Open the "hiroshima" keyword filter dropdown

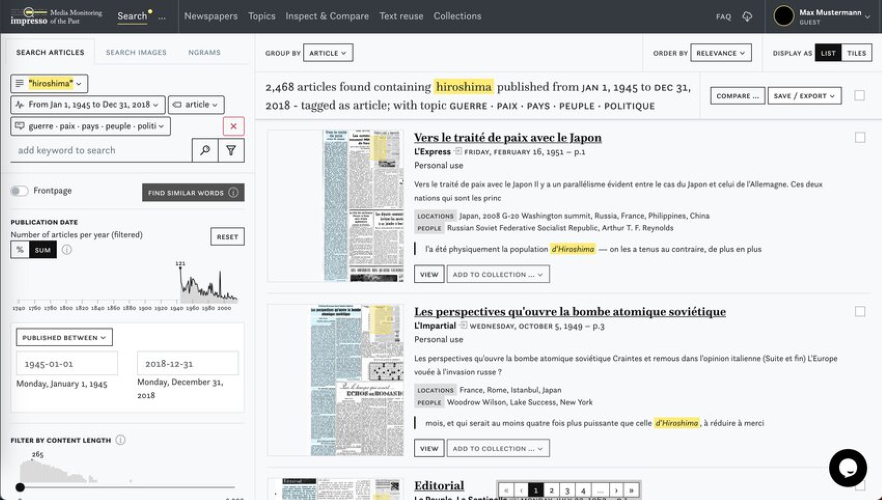point(49,83)
